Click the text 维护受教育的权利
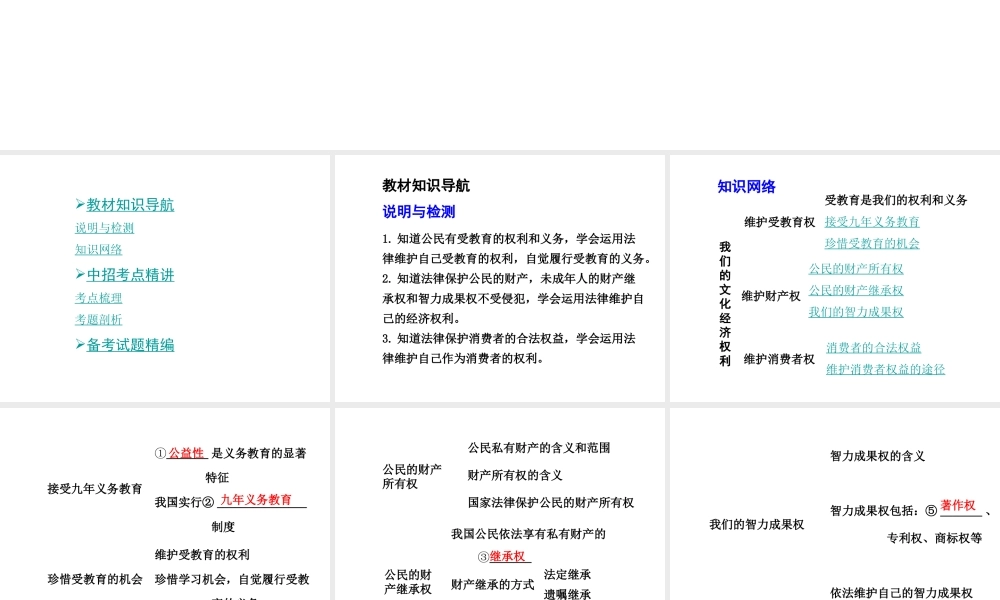The width and height of the screenshot is (1000, 600). pos(202,555)
